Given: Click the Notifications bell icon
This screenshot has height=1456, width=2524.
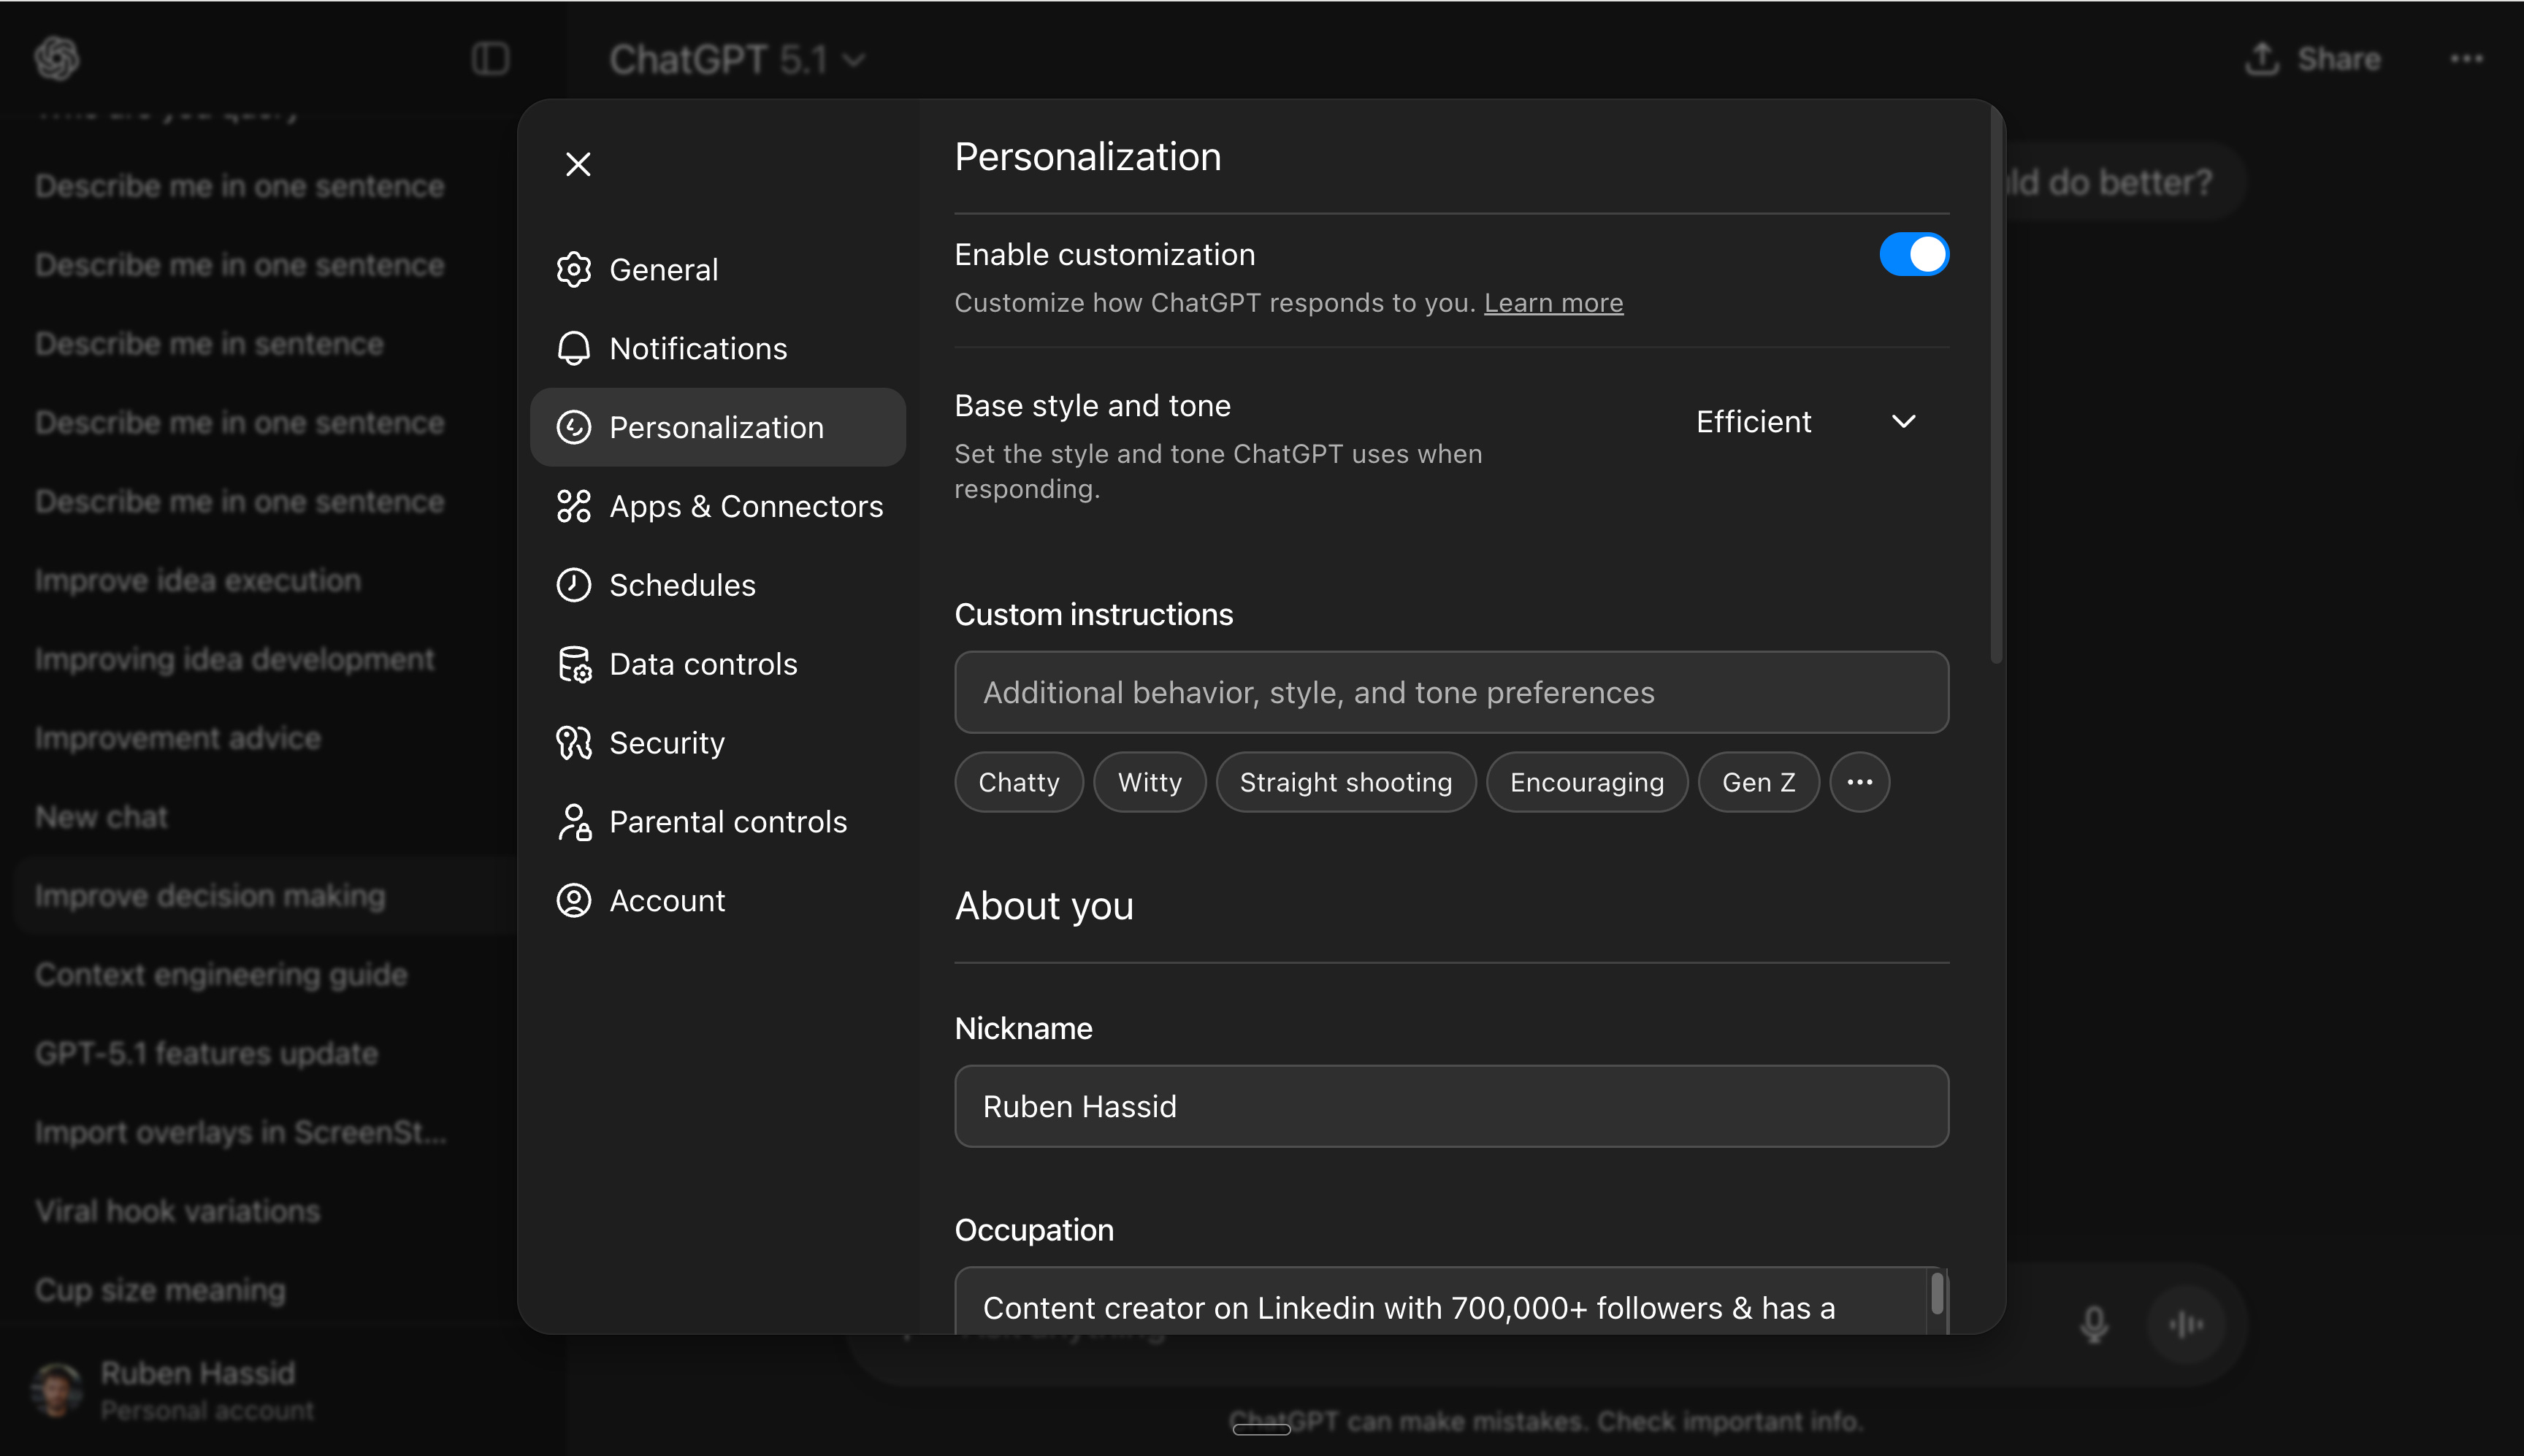Looking at the screenshot, I should click(x=574, y=349).
